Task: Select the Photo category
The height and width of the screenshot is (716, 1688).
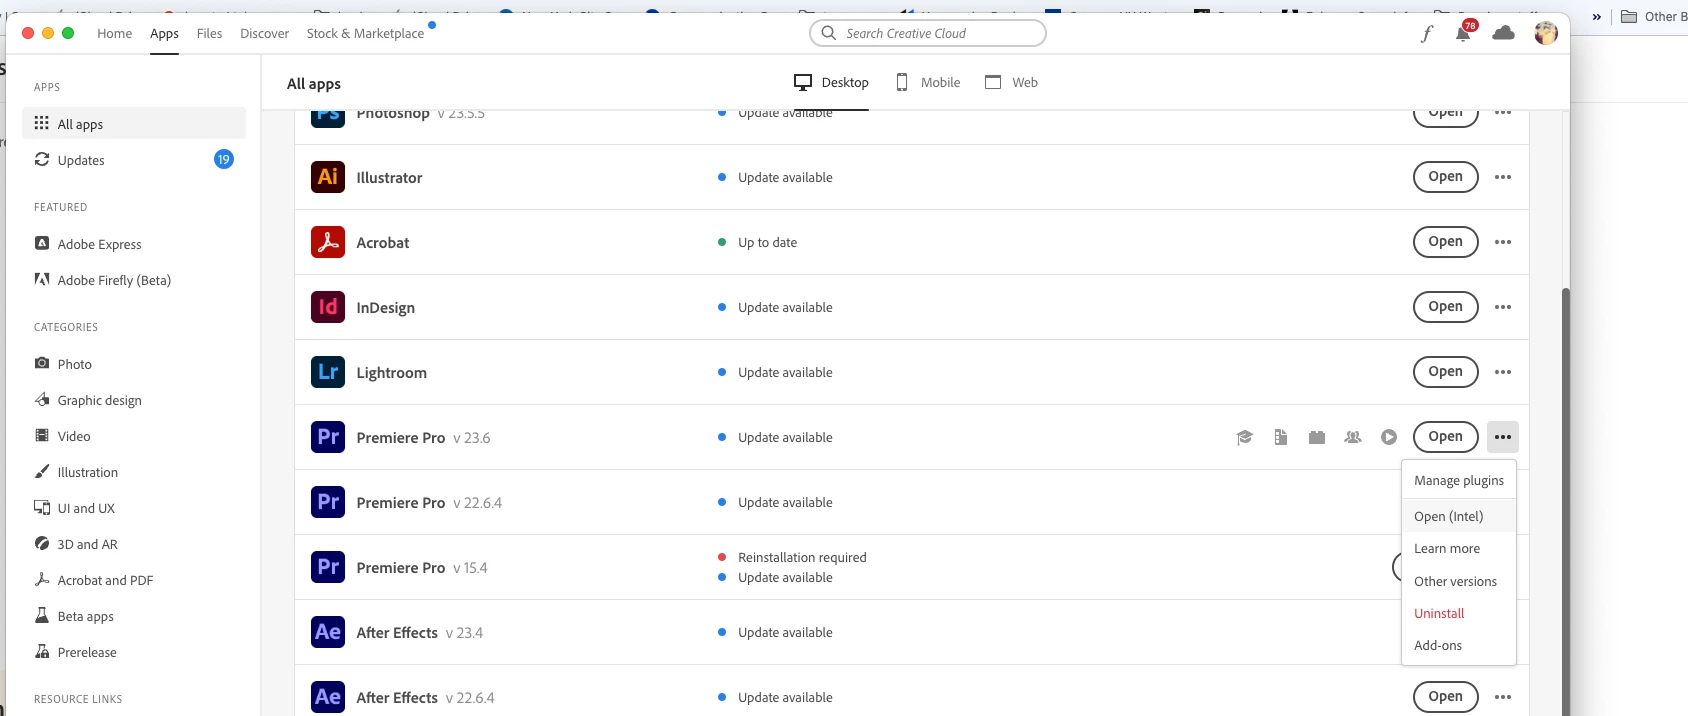Action: pos(134,364)
